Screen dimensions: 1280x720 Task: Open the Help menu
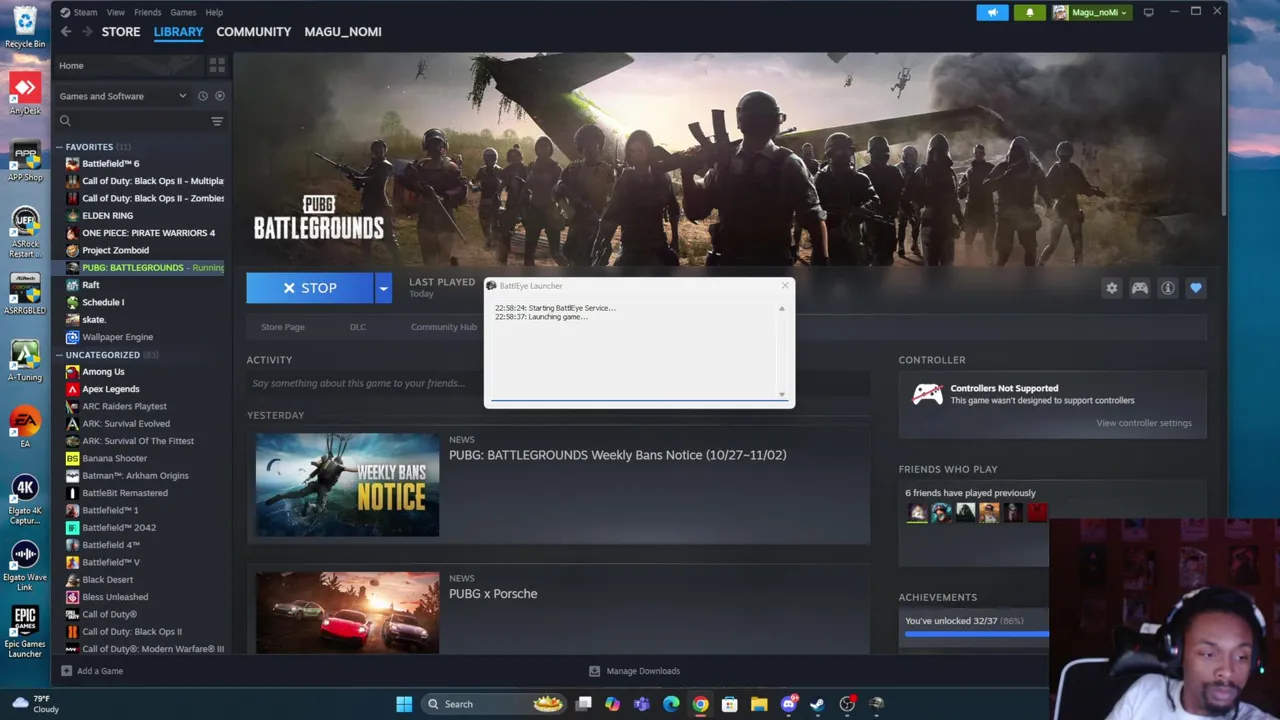click(x=214, y=12)
